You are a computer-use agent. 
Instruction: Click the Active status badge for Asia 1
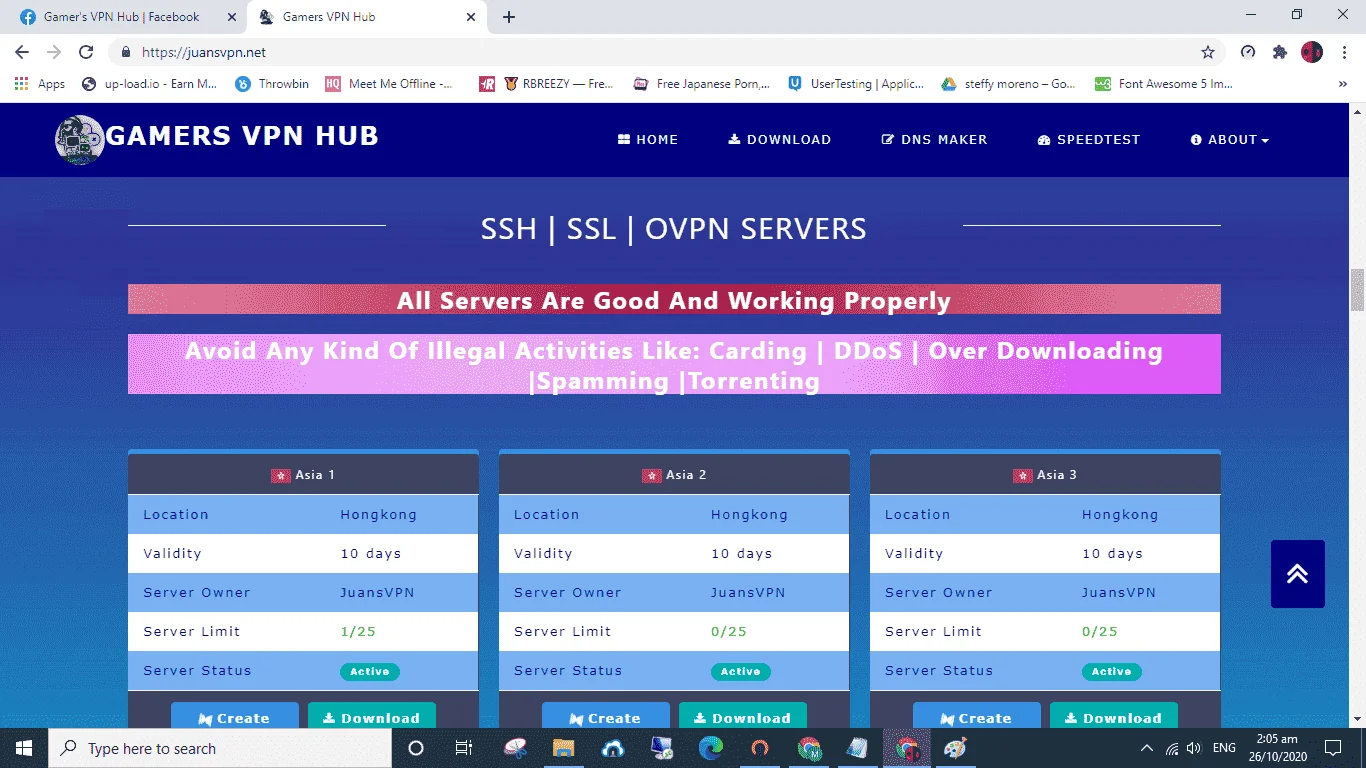(370, 672)
